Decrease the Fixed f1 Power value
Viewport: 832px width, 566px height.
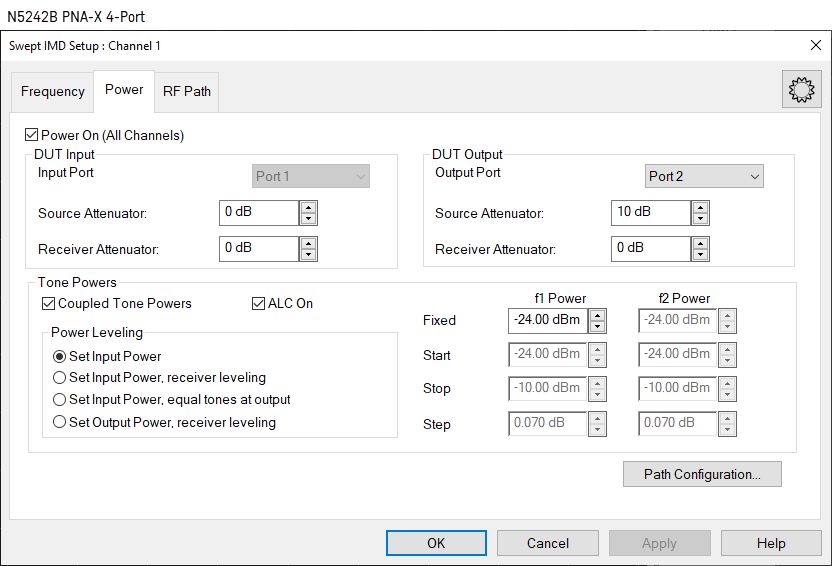[x=597, y=326]
